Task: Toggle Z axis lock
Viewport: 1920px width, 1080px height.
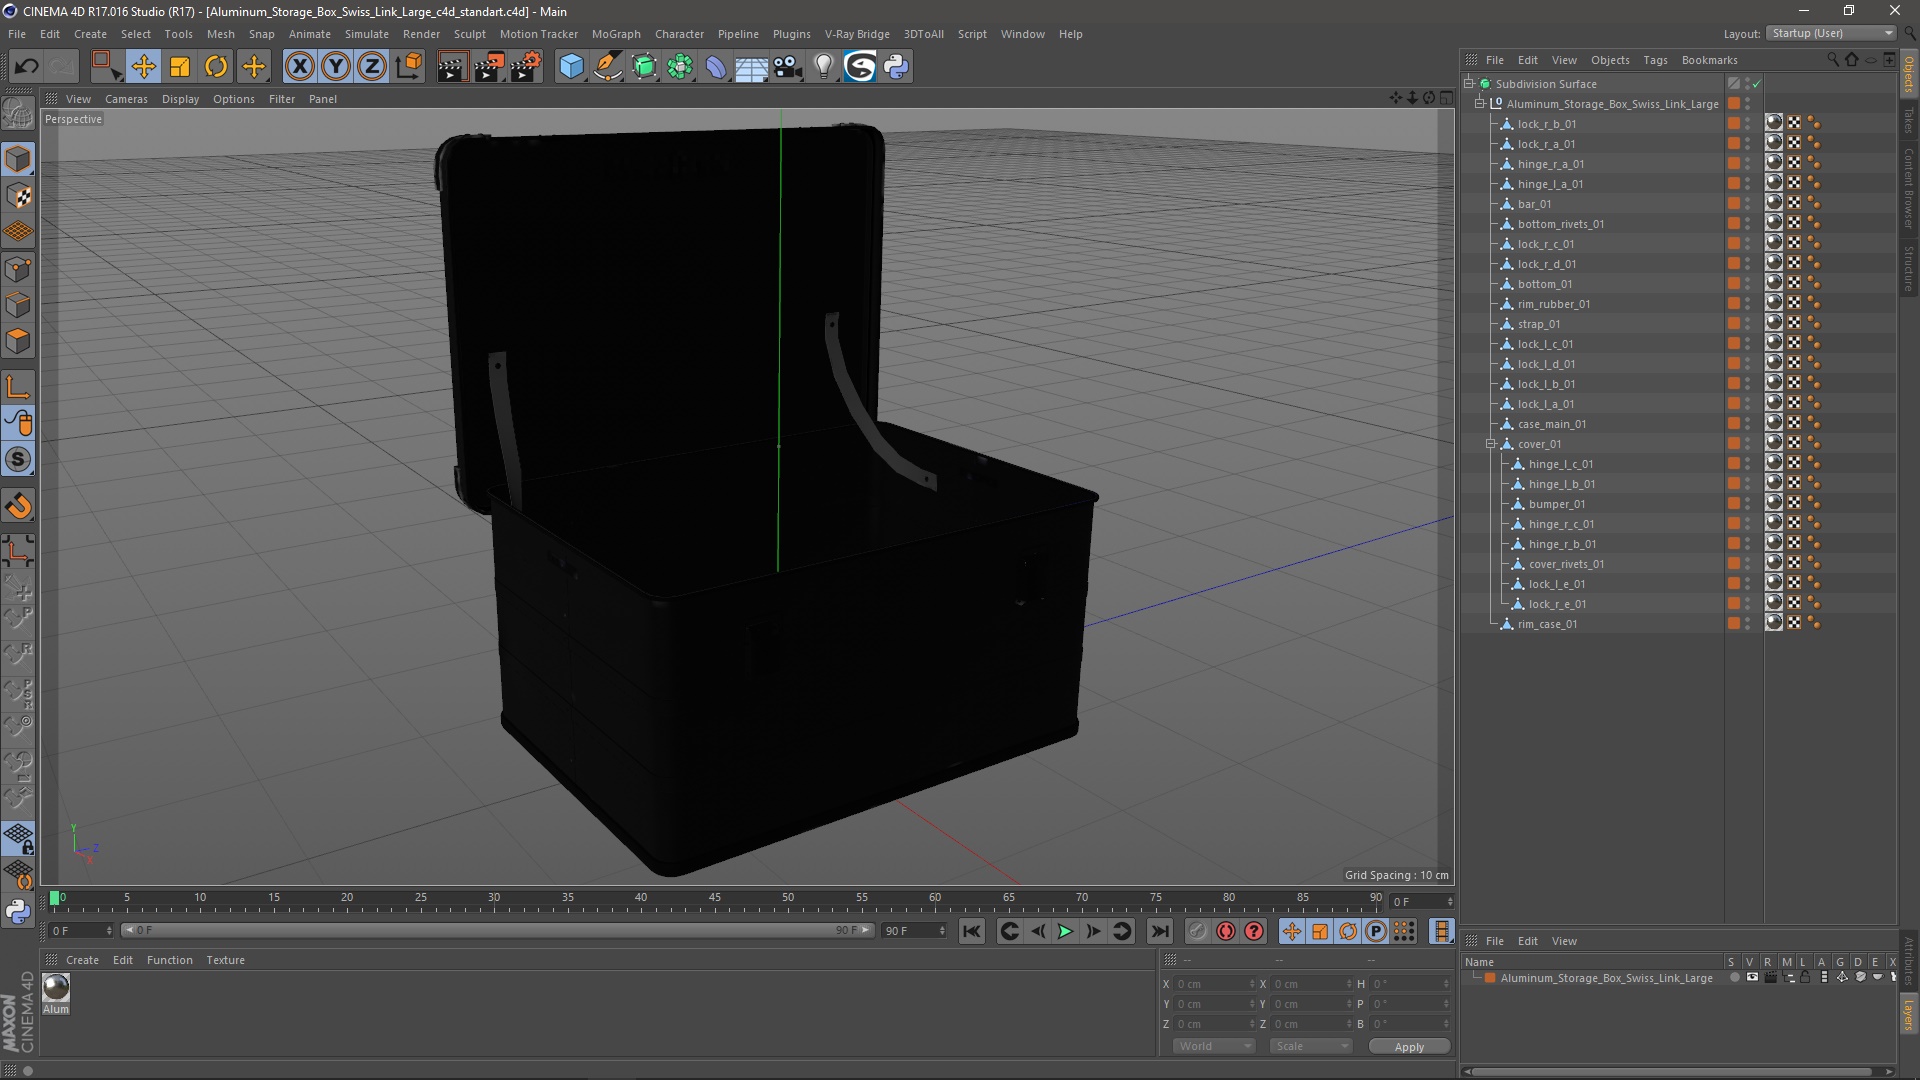Action: tap(372, 67)
